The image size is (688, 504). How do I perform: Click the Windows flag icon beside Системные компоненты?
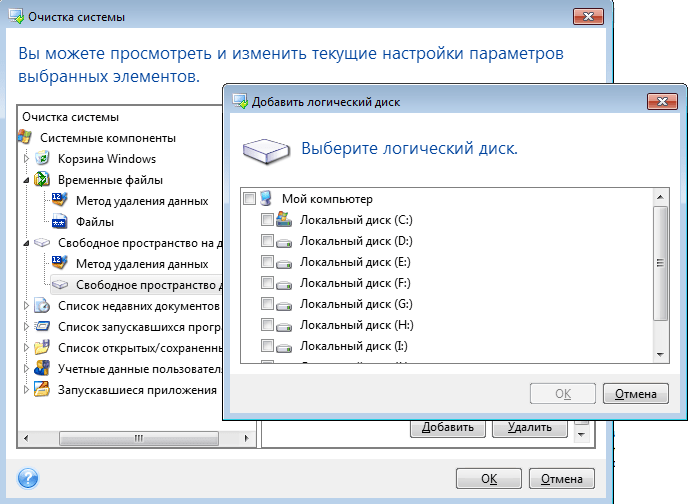click(x=25, y=137)
